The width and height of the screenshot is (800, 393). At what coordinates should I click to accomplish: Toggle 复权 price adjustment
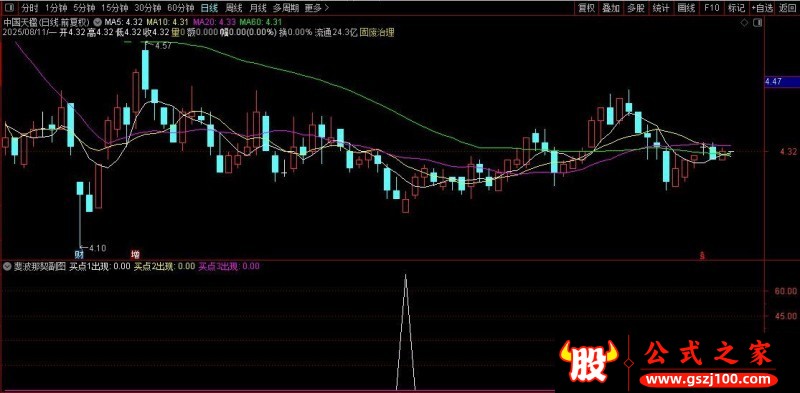[587, 8]
